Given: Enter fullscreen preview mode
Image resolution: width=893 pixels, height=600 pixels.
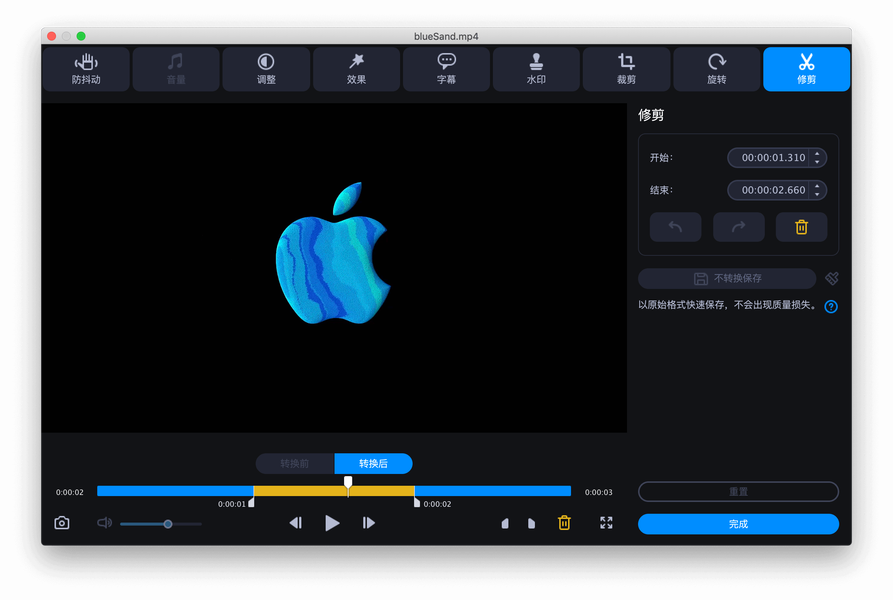Looking at the screenshot, I should click(606, 523).
